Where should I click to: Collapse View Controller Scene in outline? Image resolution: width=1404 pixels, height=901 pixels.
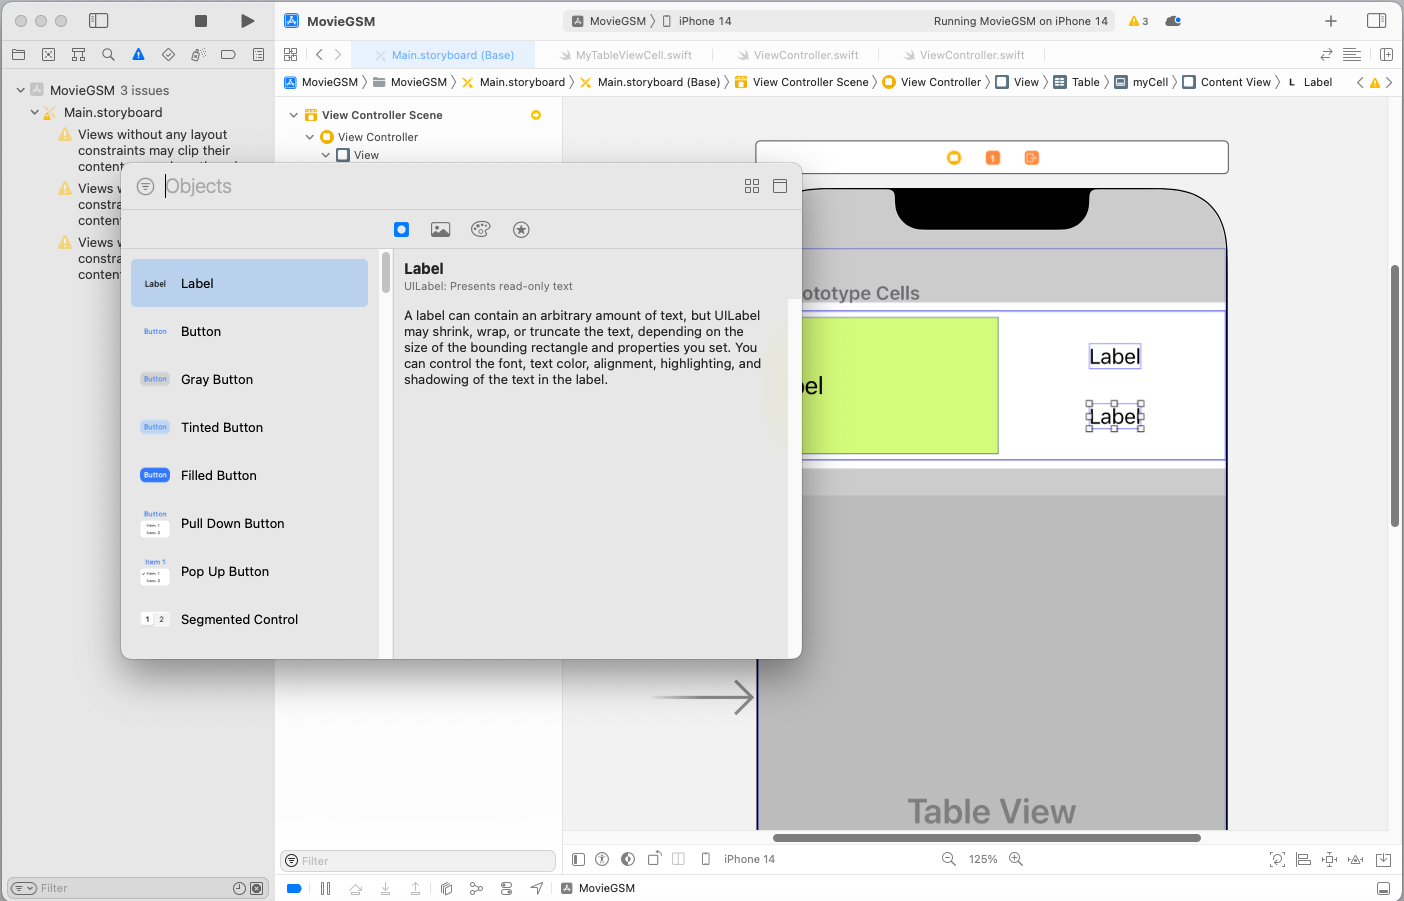pos(293,115)
